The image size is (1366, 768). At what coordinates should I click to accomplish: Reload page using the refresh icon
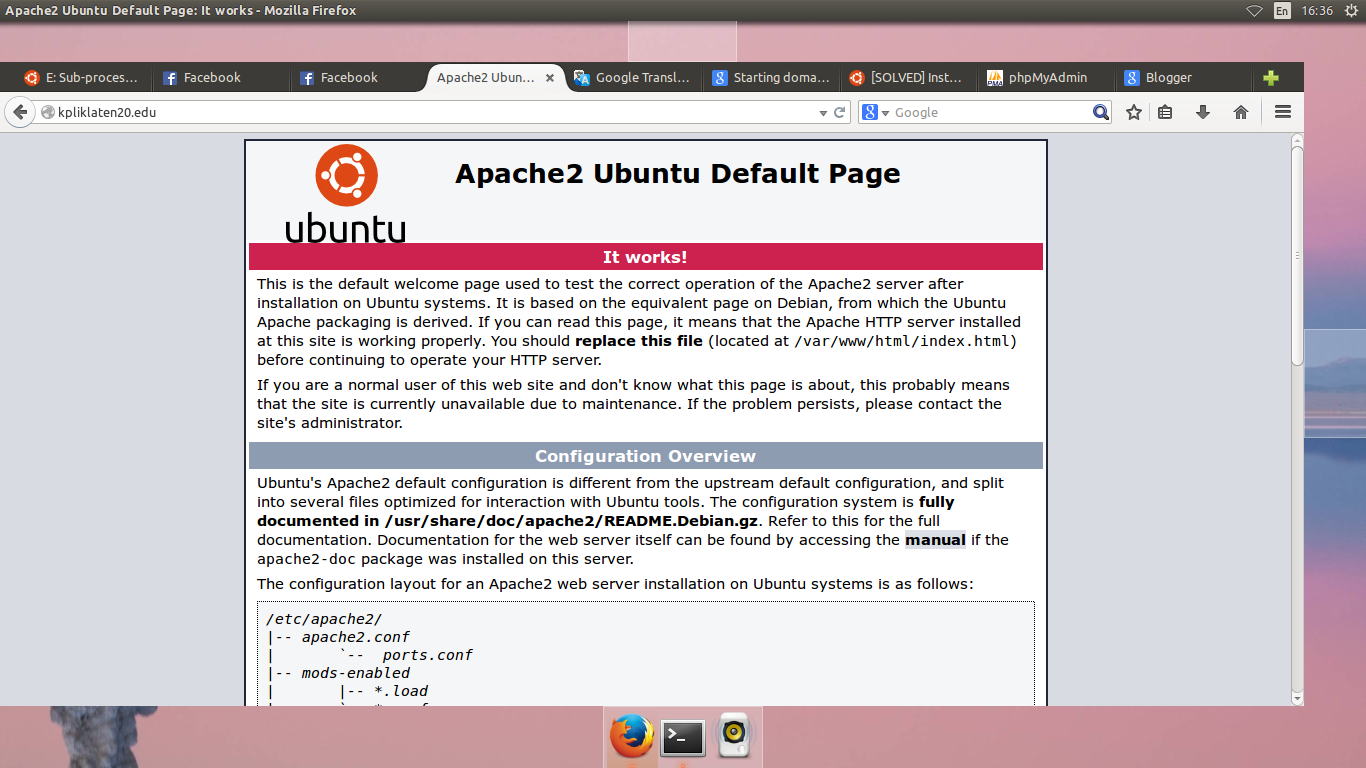[x=840, y=113]
